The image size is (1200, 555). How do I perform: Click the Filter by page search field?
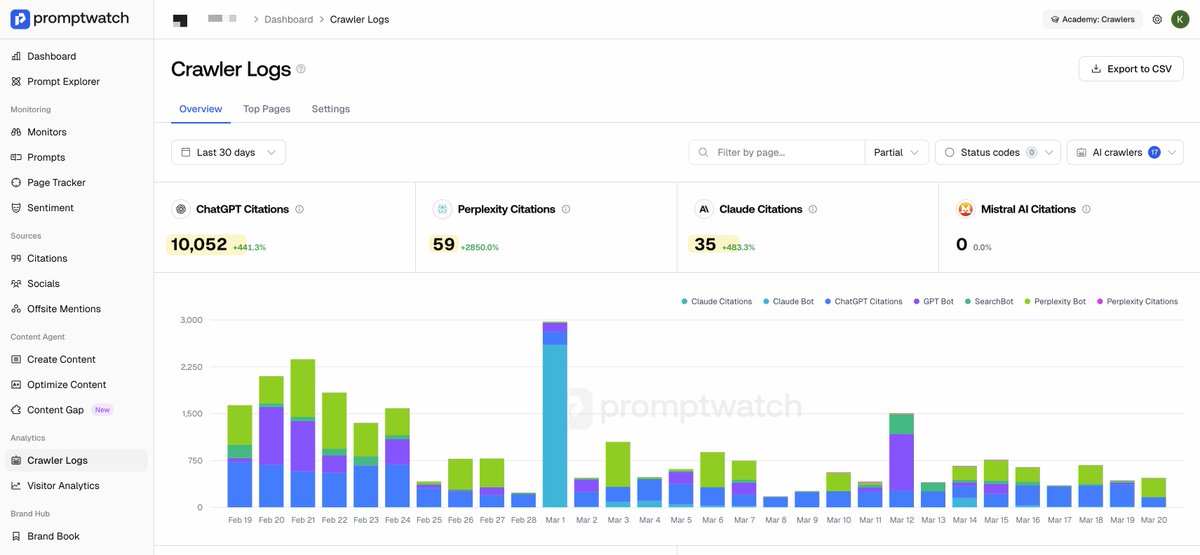tap(777, 152)
